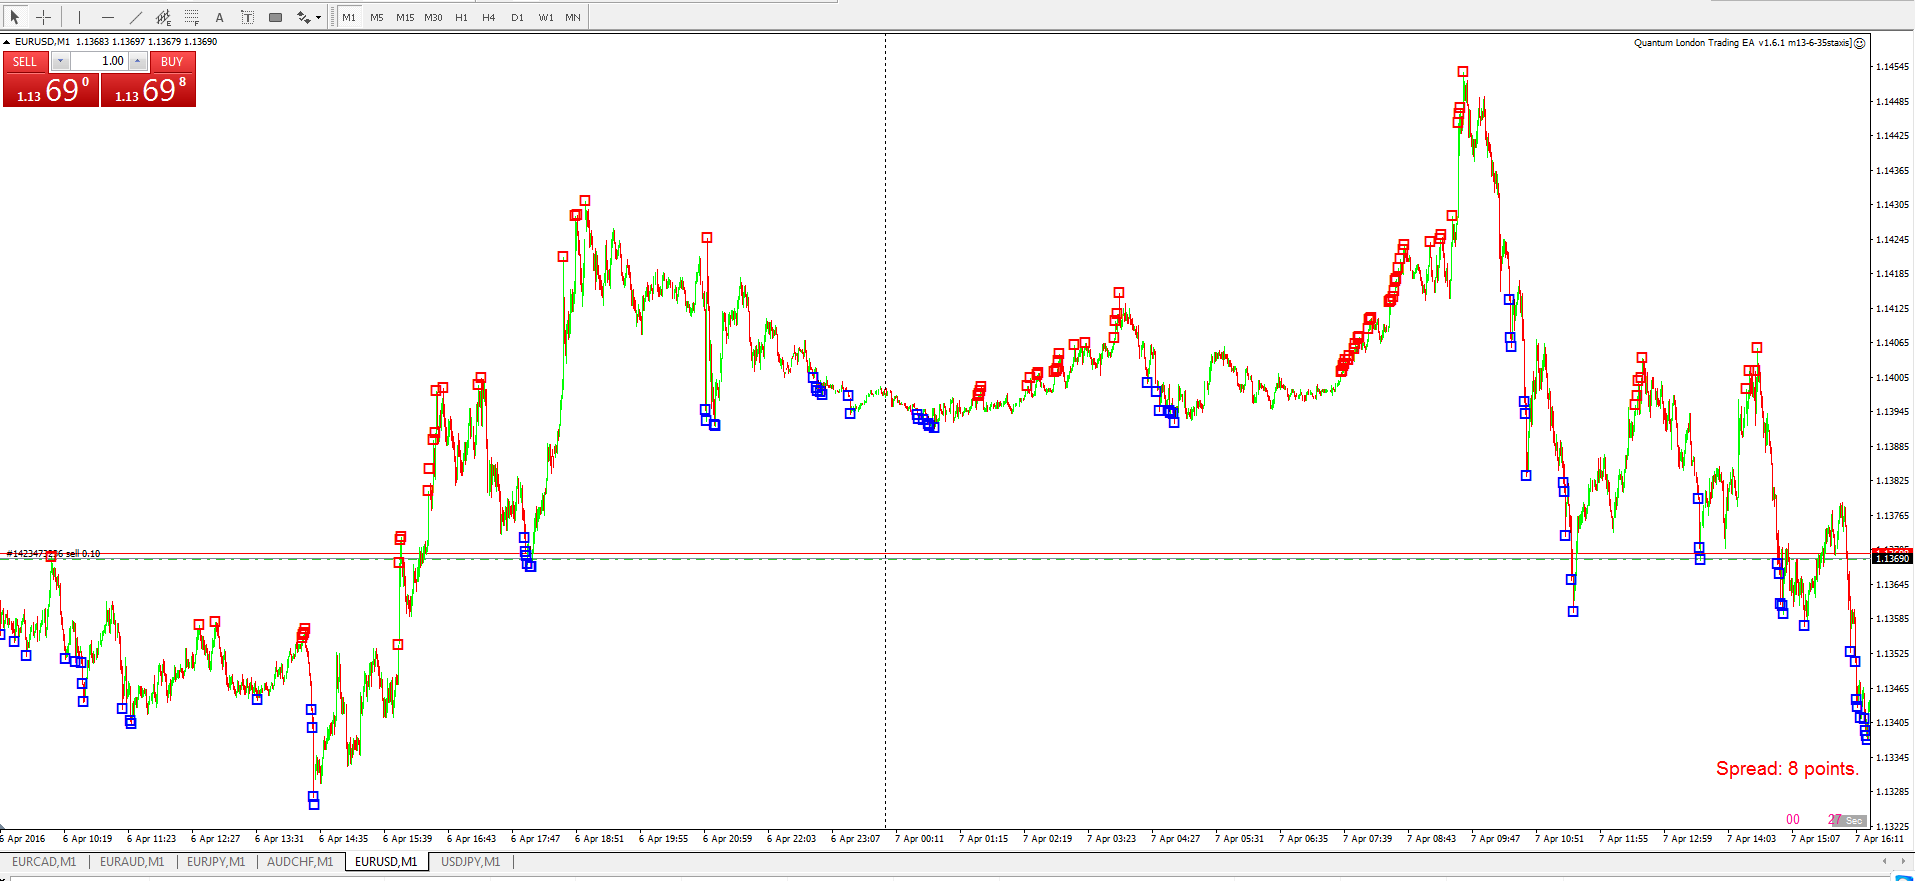Open the EURCAD,M1 chart tab
The width and height of the screenshot is (1915, 881).
[44, 862]
